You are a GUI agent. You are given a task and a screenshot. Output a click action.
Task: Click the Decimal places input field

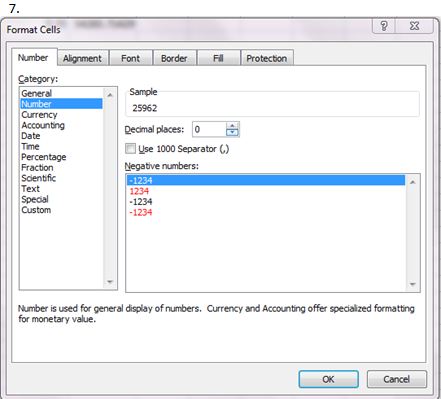[209, 129]
